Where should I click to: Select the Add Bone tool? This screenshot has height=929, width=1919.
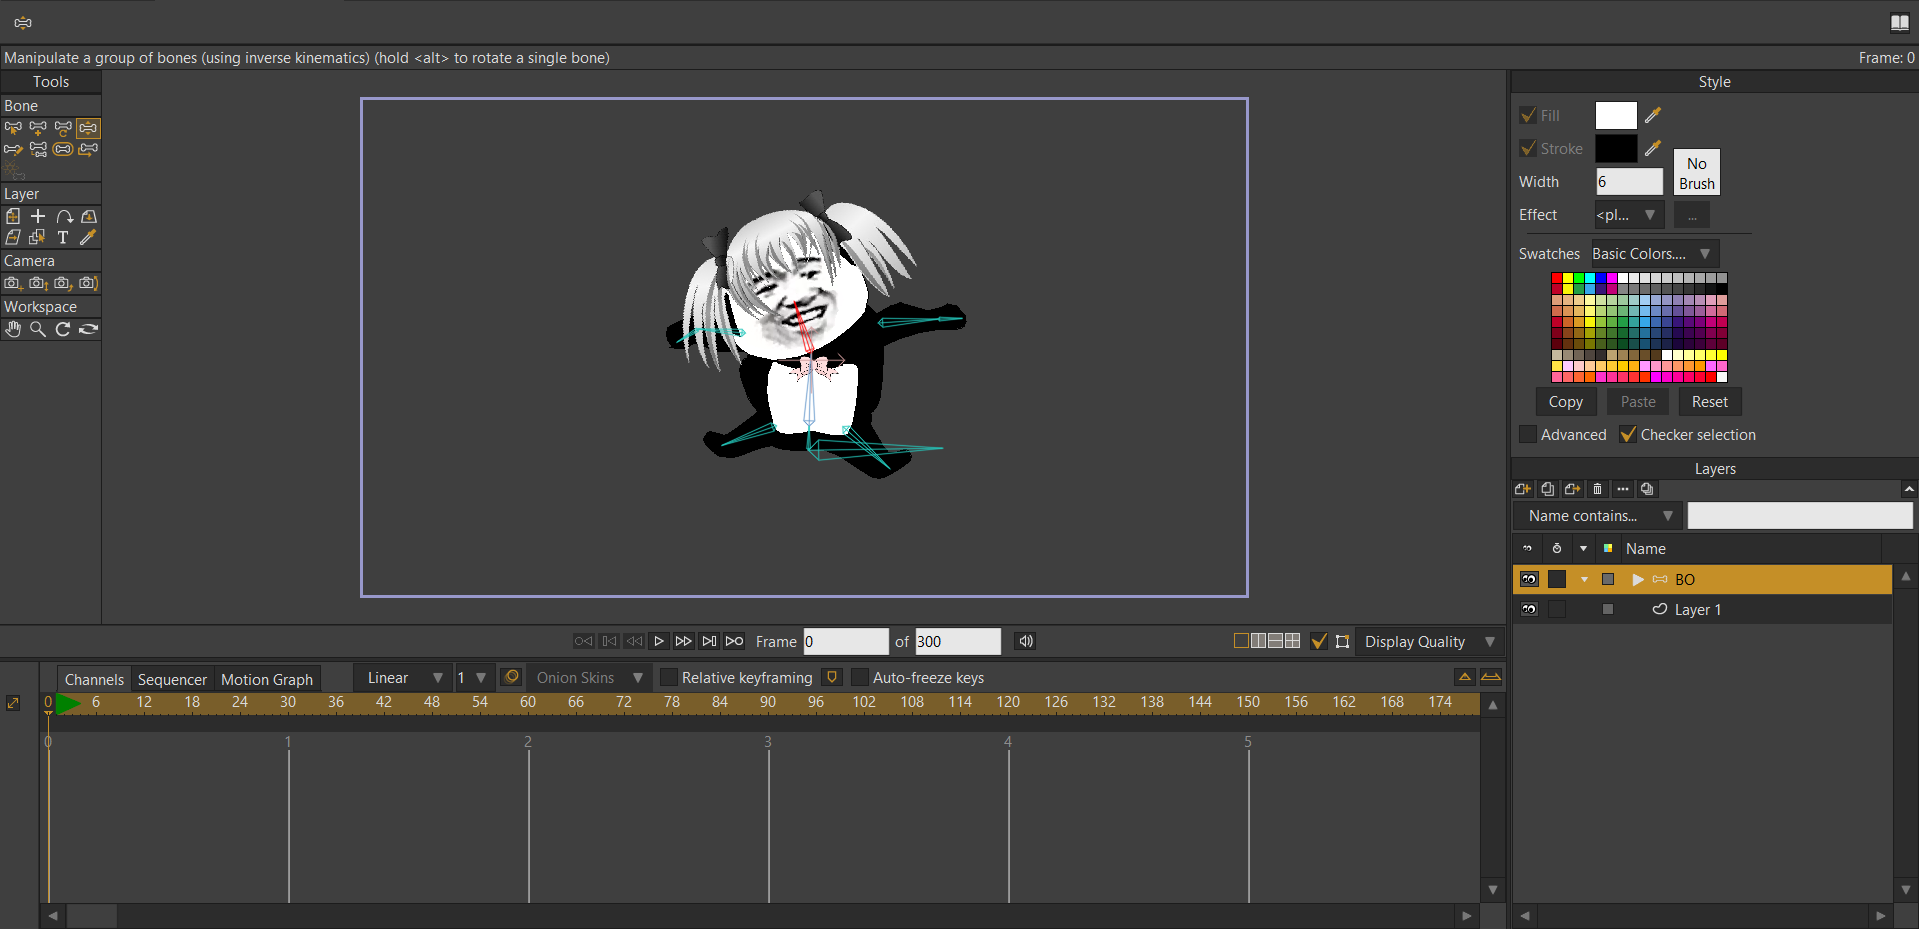(37, 128)
